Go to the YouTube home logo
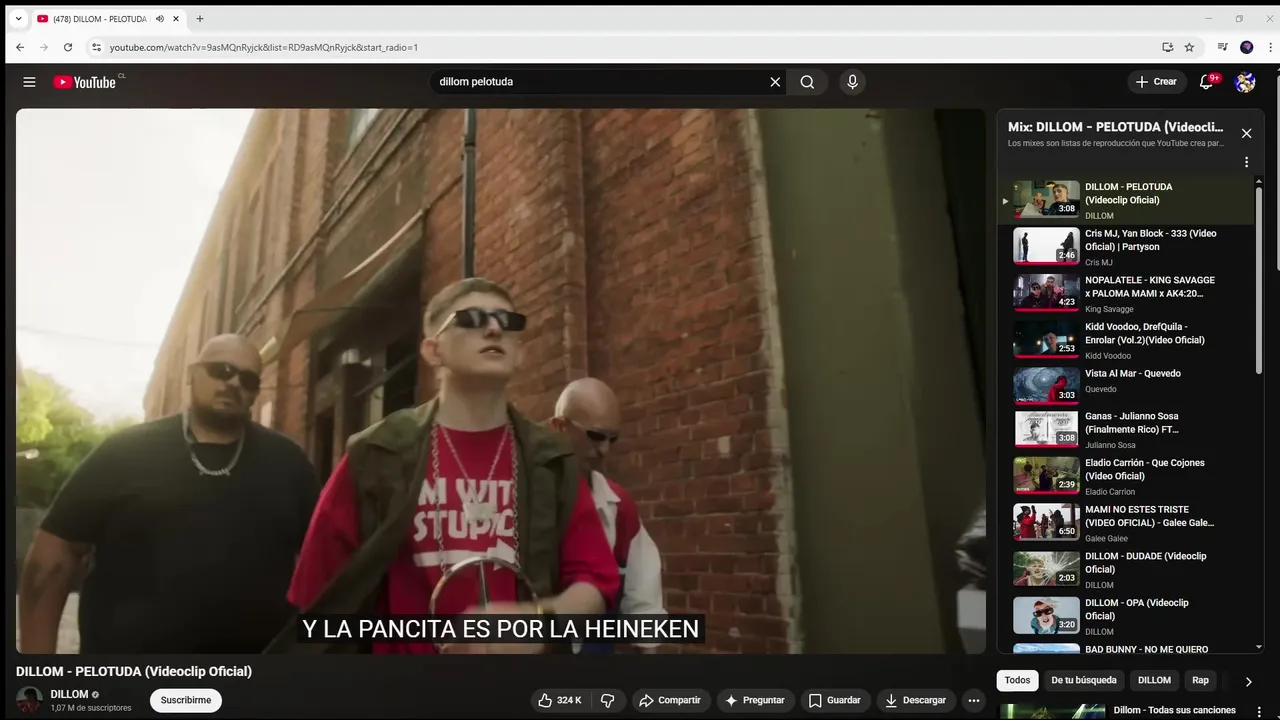The width and height of the screenshot is (1280, 720). (85, 82)
